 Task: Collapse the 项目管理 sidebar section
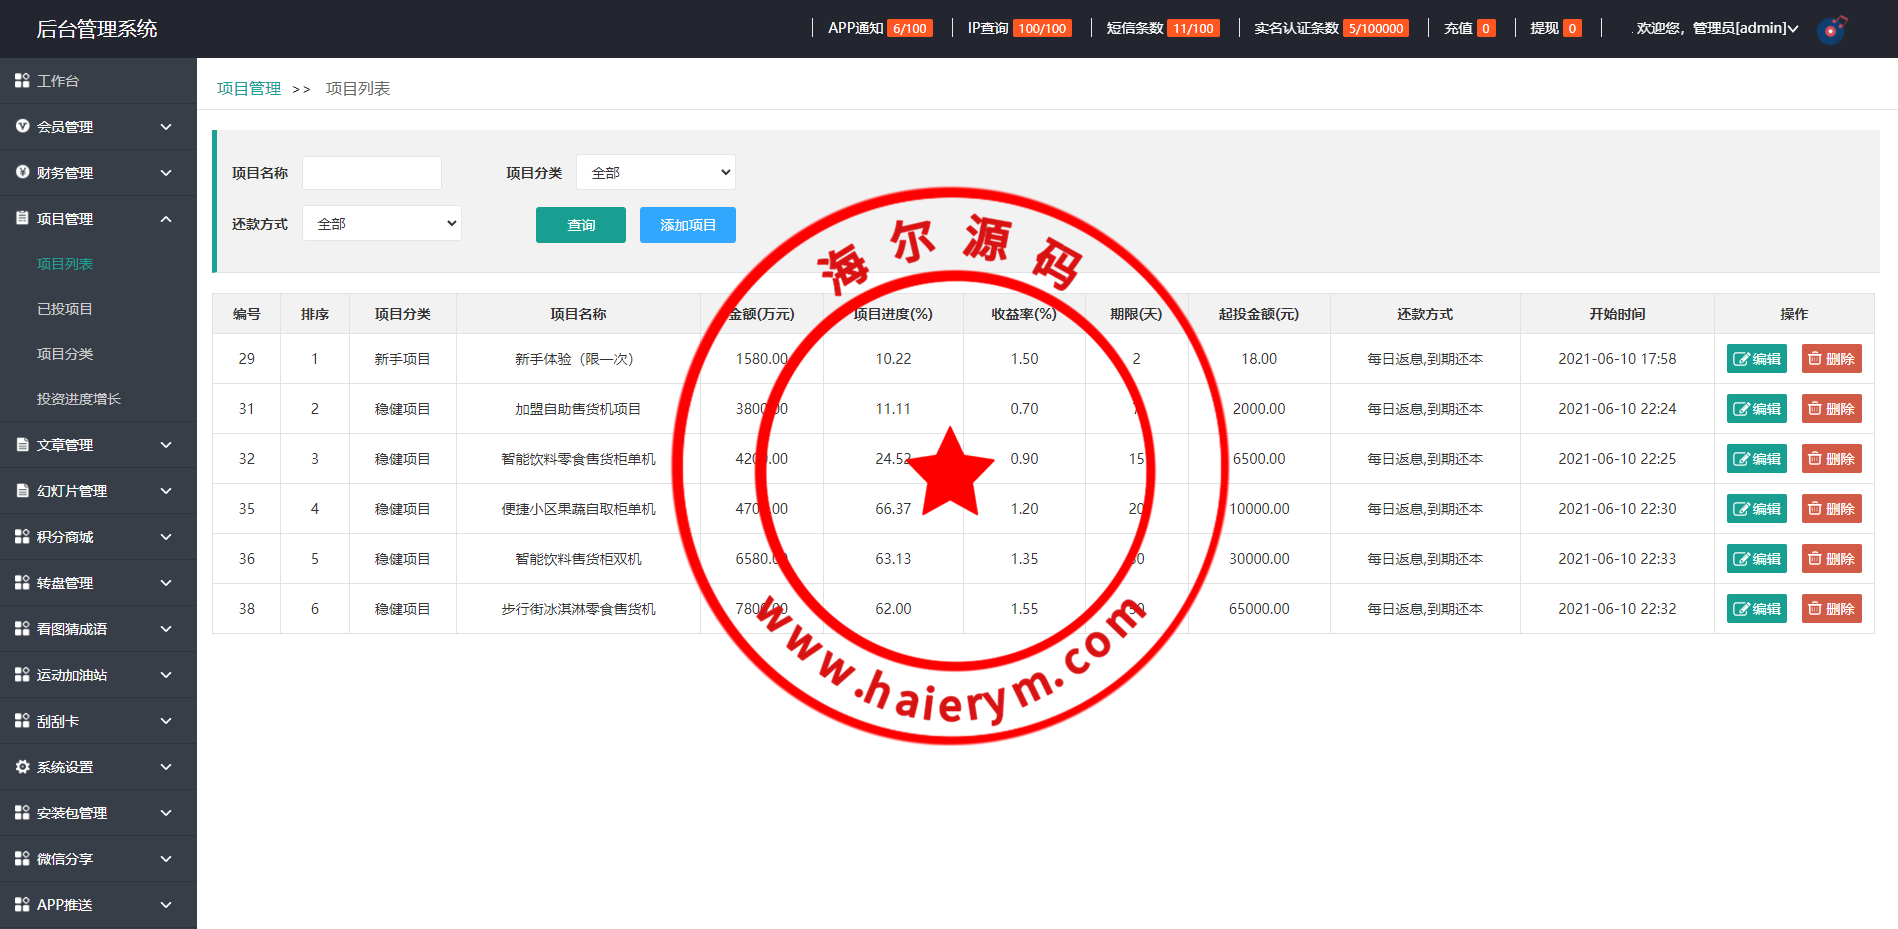(166, 219)
